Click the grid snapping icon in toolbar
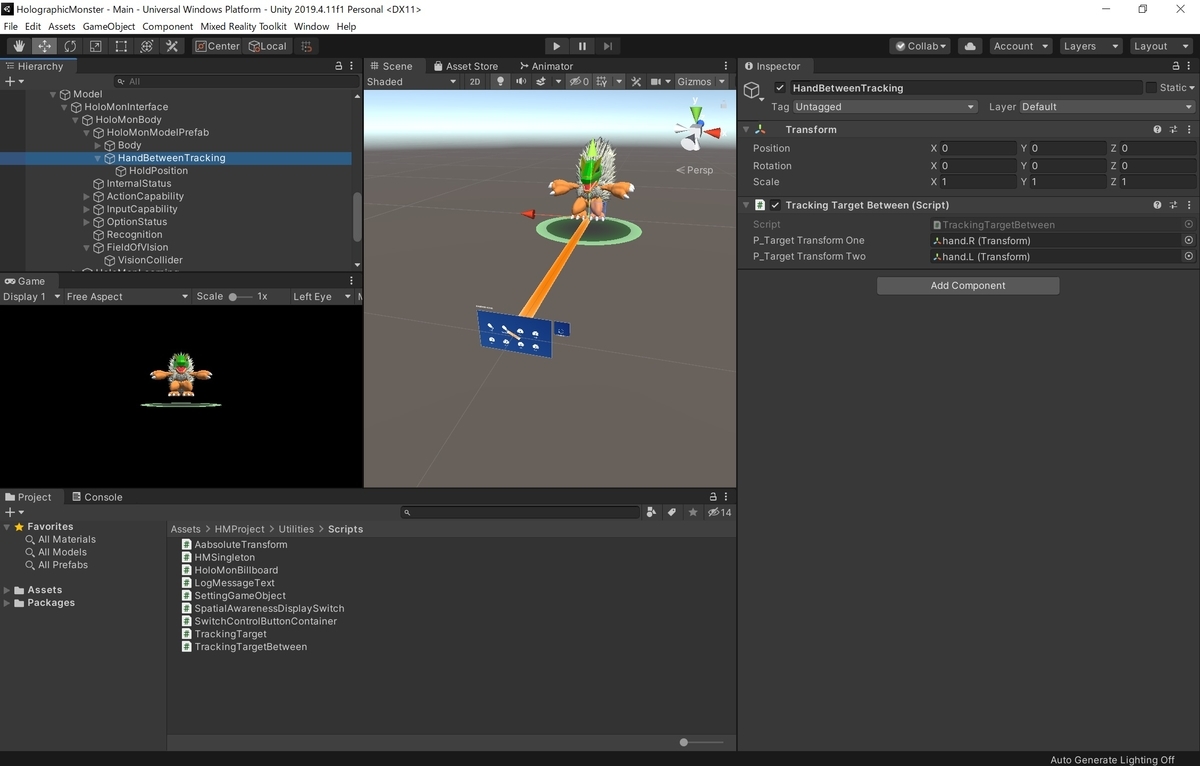The height and width of the screenshot is (766, 1200). [x=306, y=46]
